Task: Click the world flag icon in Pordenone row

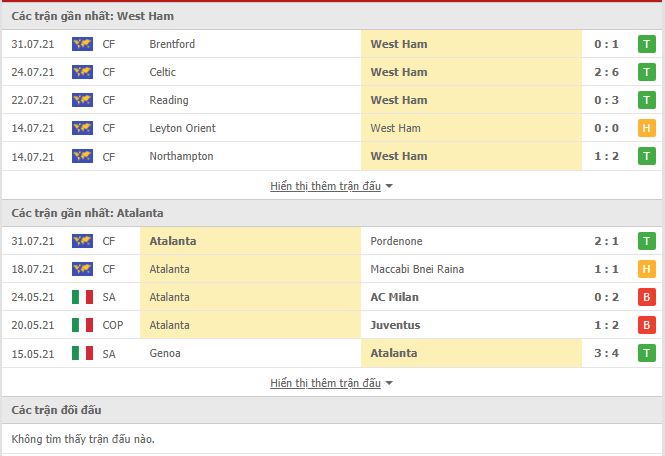Action: tap(82, 241)
